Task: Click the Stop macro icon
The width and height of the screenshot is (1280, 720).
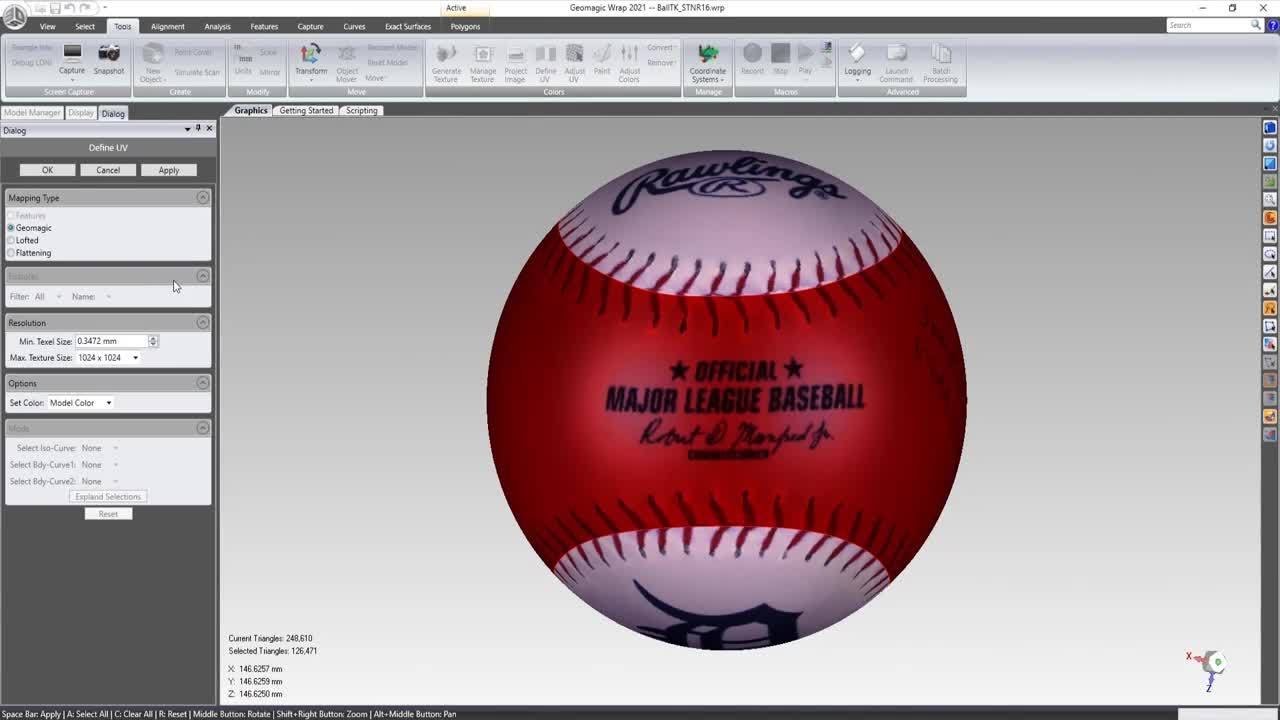Action: point(780,59)
